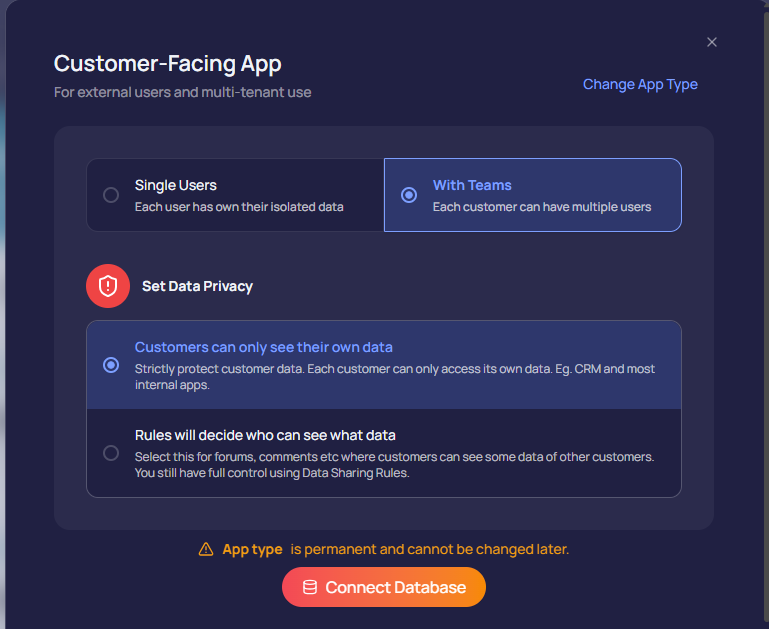Select the Single Users radio button

tap(111, 195)
